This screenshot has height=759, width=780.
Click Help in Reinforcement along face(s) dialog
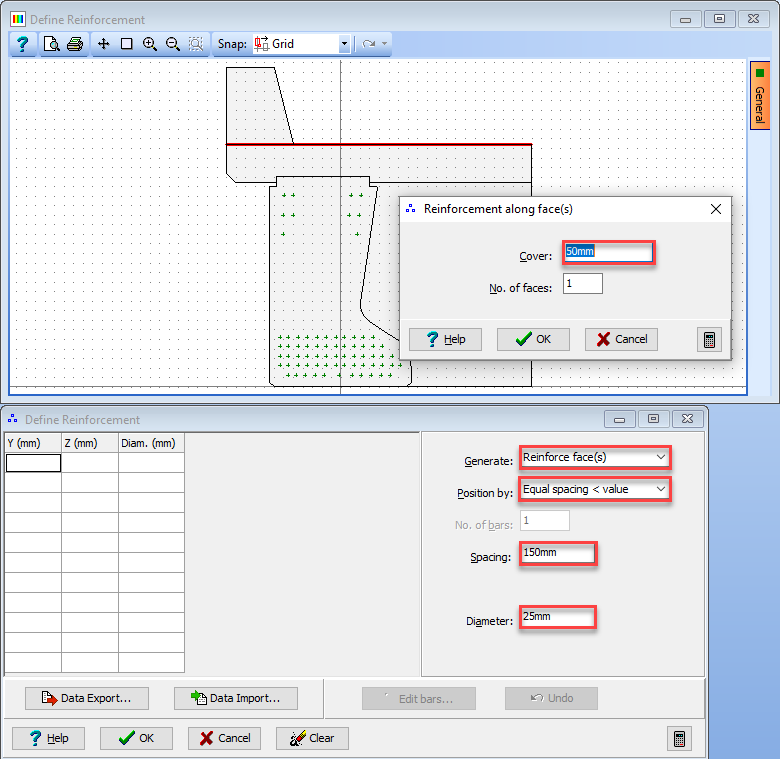(445, 339)
